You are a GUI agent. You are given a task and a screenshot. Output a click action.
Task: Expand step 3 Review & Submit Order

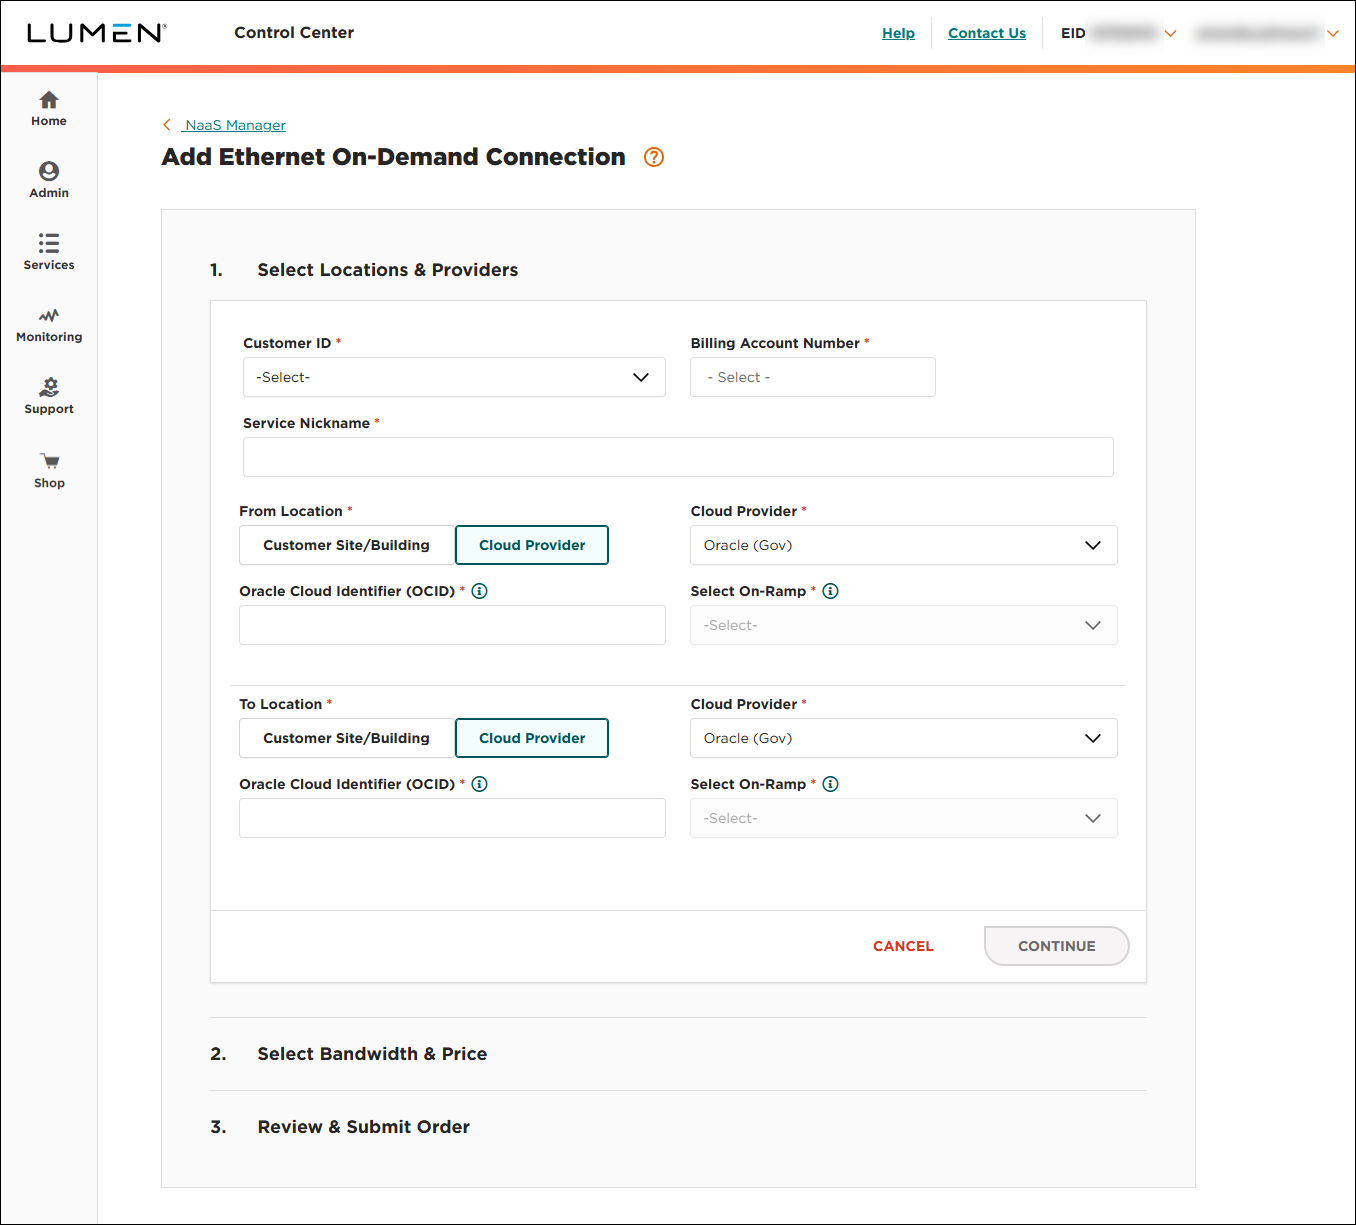[363, 1127]
